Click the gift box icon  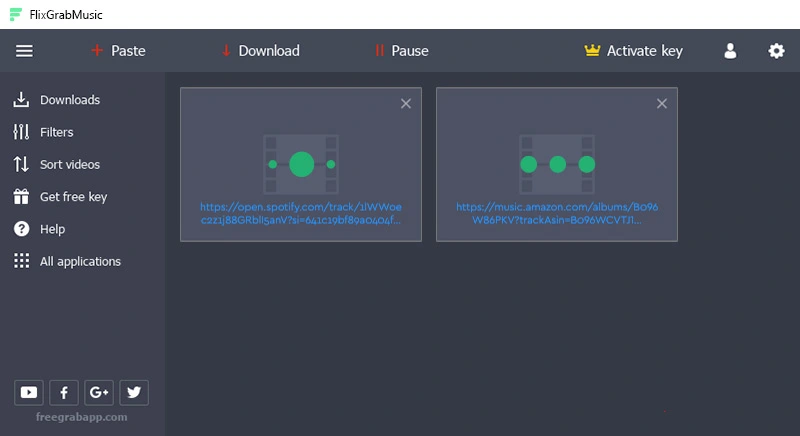pos(21,196)
